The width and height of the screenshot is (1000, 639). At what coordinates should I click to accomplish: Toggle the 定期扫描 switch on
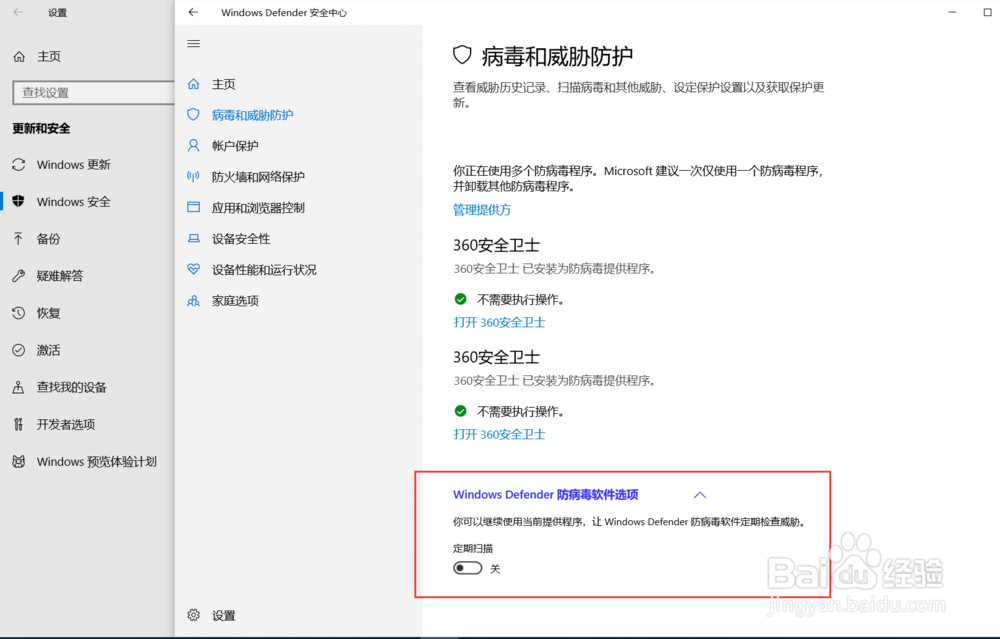click(x=467, y=568)
